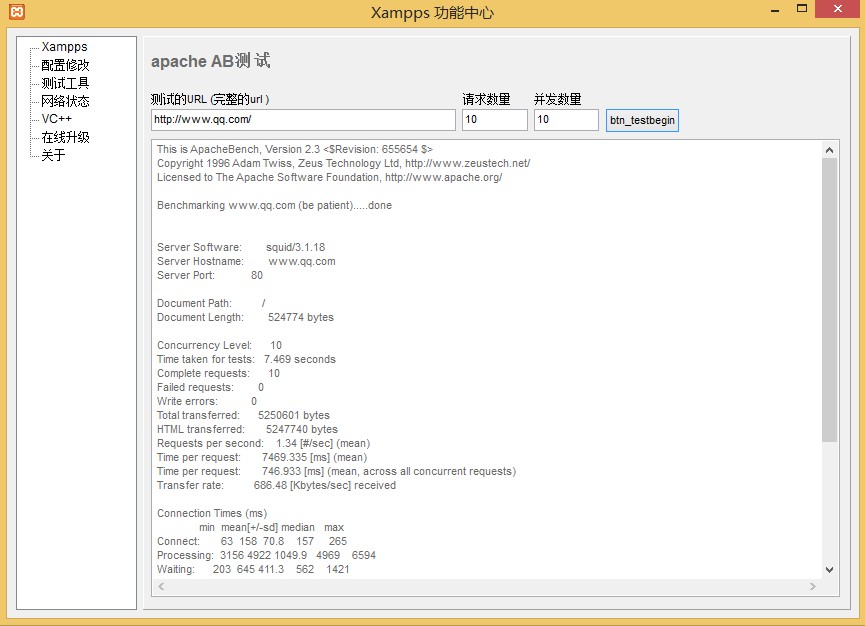Select 关于 in the sidebar tree
The height and width of the screenshot is (626, 865).
tap(54, 156)
